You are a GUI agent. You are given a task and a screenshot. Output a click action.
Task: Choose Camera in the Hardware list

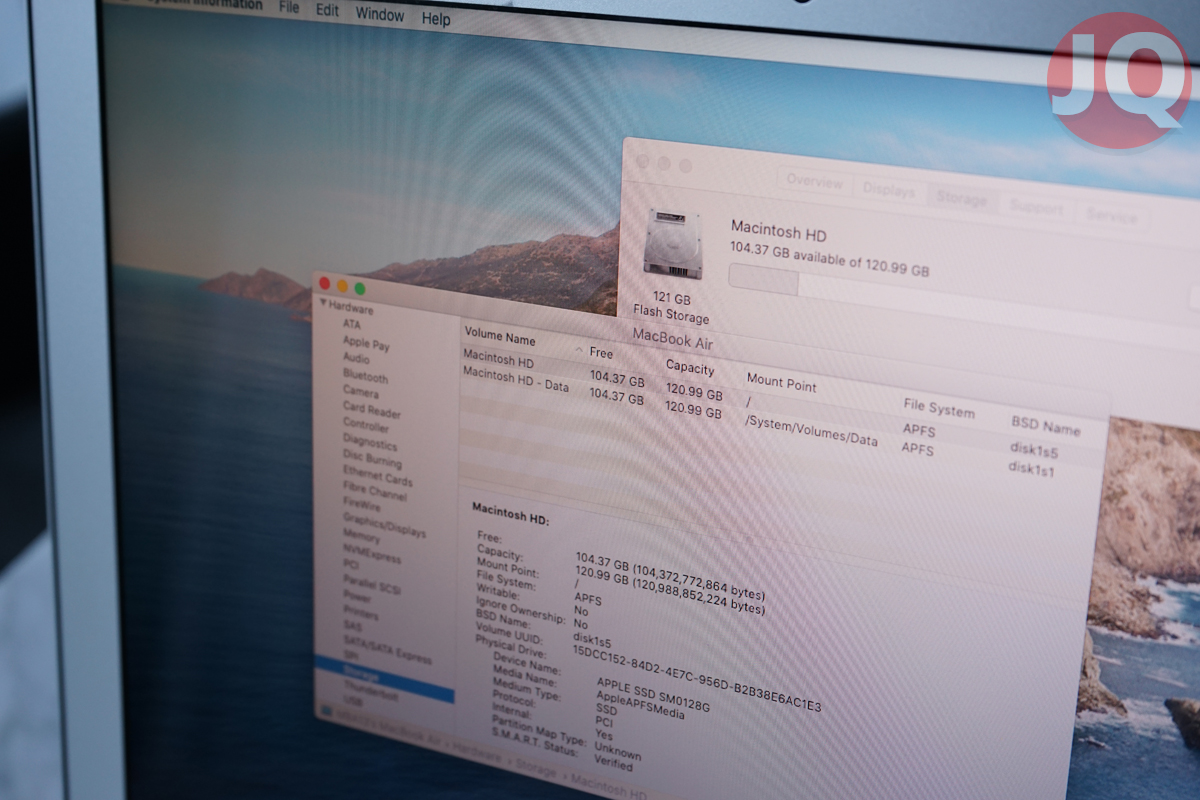tap(361, 391)
